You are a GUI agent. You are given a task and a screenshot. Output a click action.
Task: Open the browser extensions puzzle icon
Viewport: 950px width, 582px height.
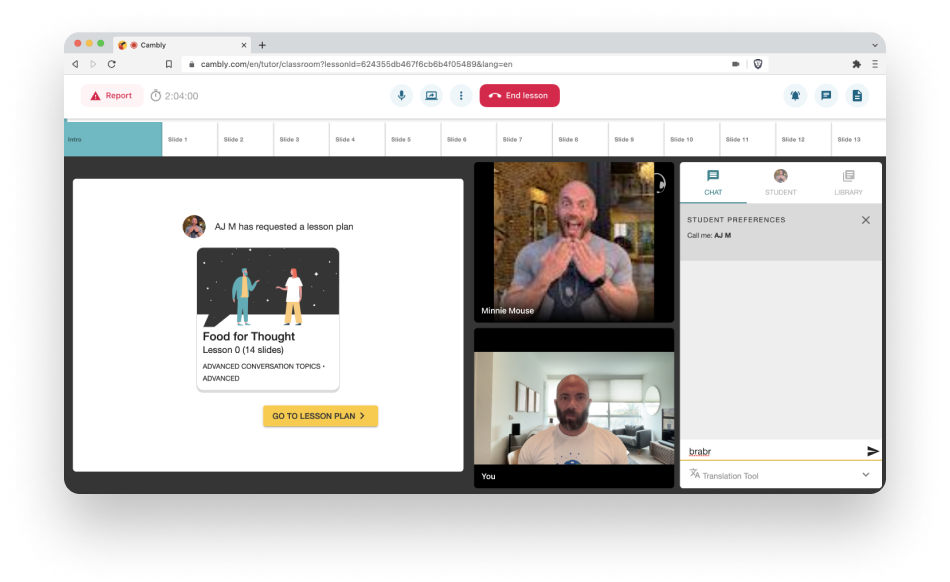point(856,64)
